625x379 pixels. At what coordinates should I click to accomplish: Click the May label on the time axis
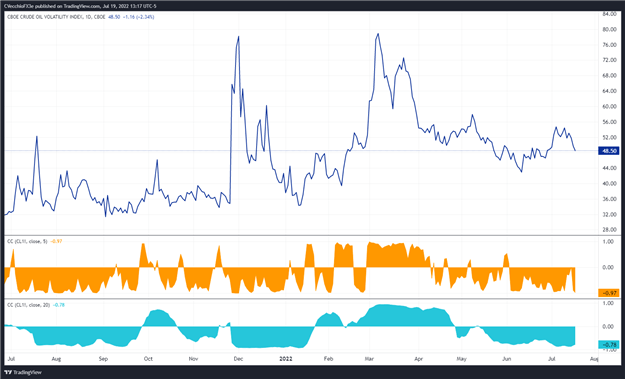click(462, 359)
